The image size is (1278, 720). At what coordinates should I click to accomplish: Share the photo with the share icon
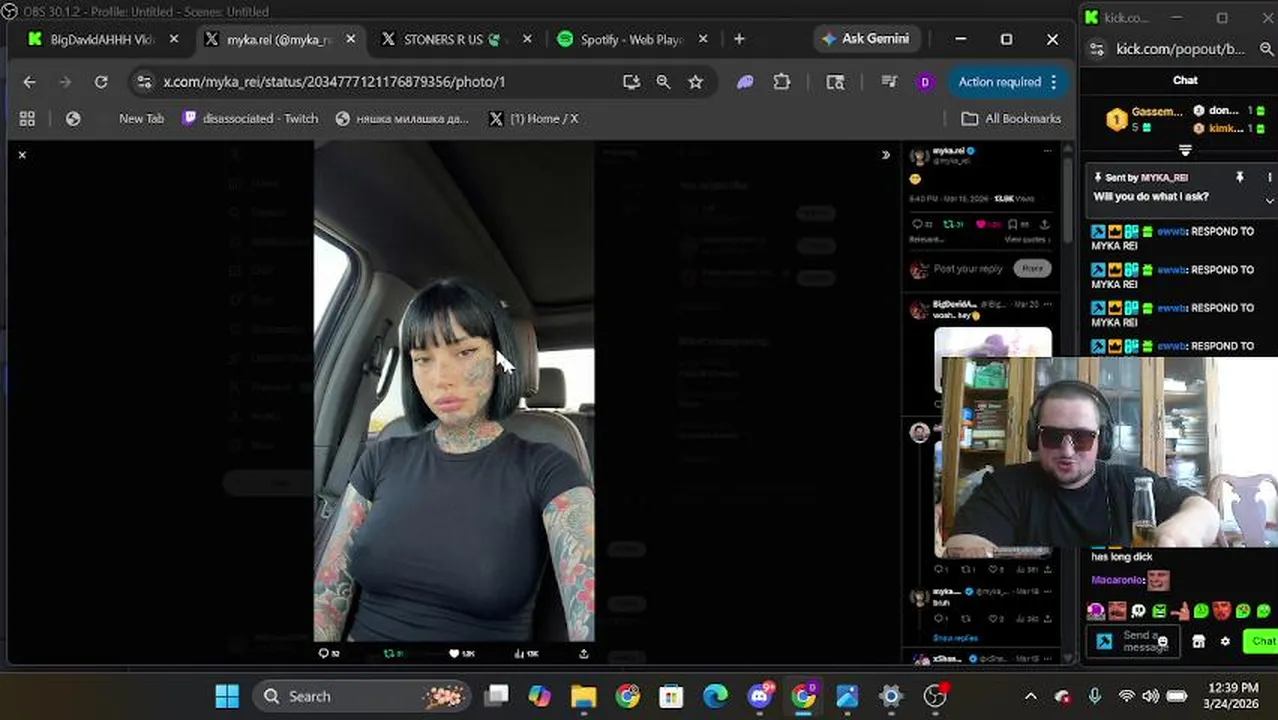pyautogui.click(x=583, y=653)
